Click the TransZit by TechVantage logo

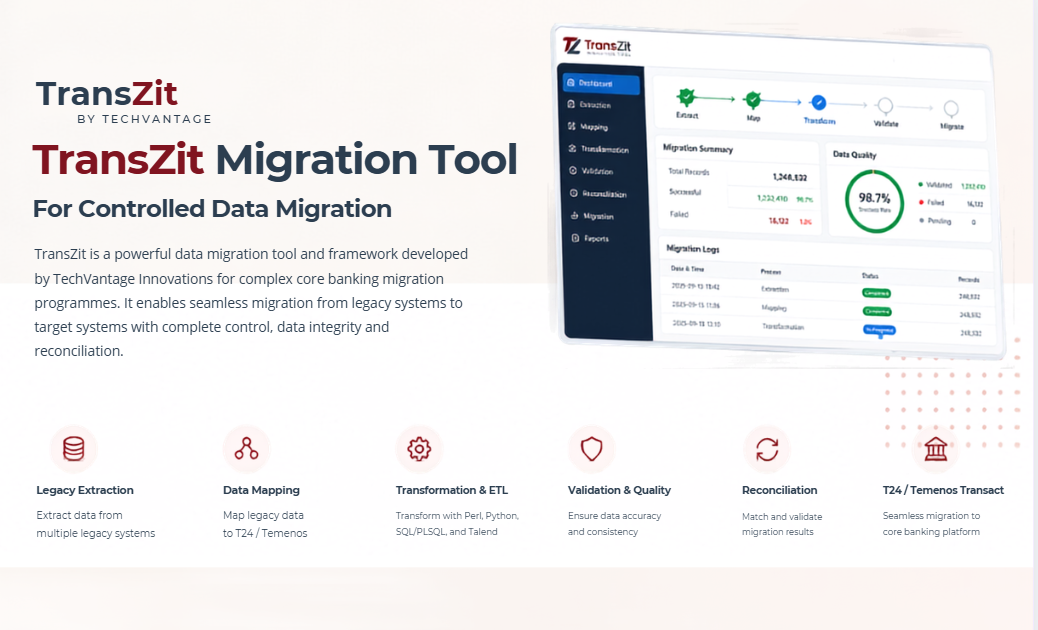[124, 101]
